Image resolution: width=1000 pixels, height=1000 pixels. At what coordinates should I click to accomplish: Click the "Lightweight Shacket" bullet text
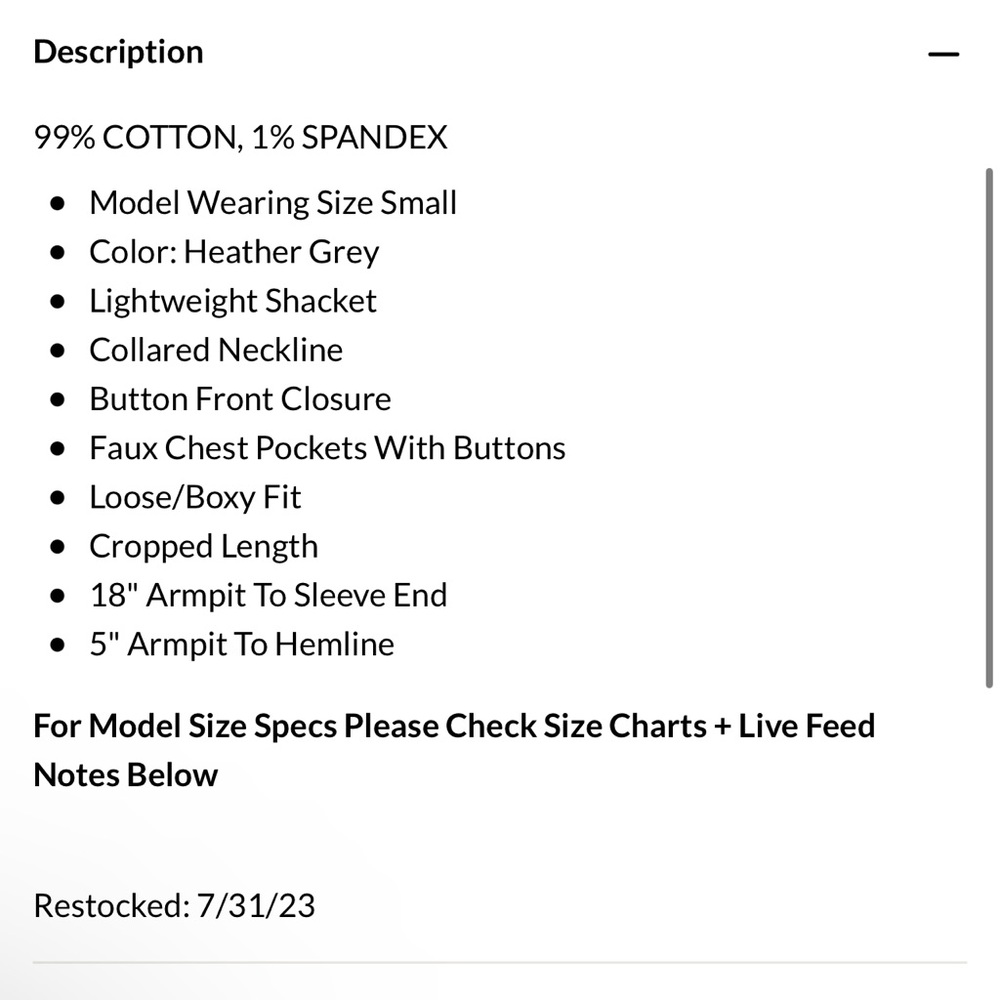(x=232, y=301)
